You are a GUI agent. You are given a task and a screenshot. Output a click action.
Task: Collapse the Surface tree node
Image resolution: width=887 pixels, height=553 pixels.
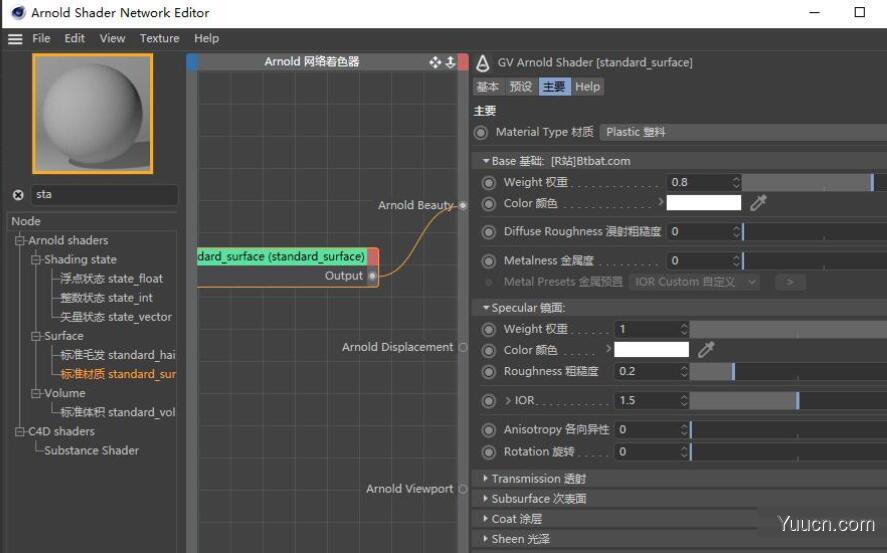pos(36,336)
